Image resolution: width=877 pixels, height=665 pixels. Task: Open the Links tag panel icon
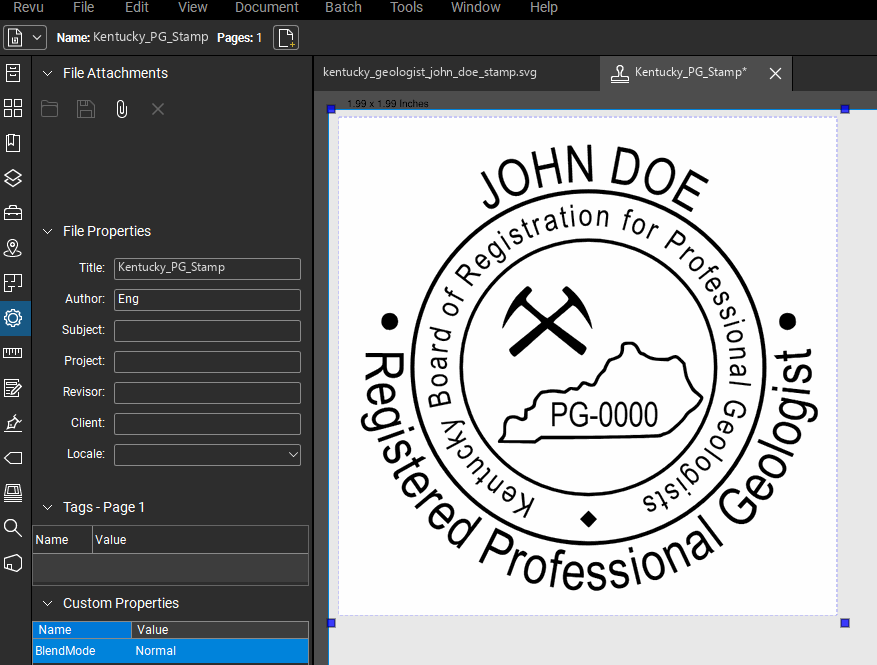13,458
